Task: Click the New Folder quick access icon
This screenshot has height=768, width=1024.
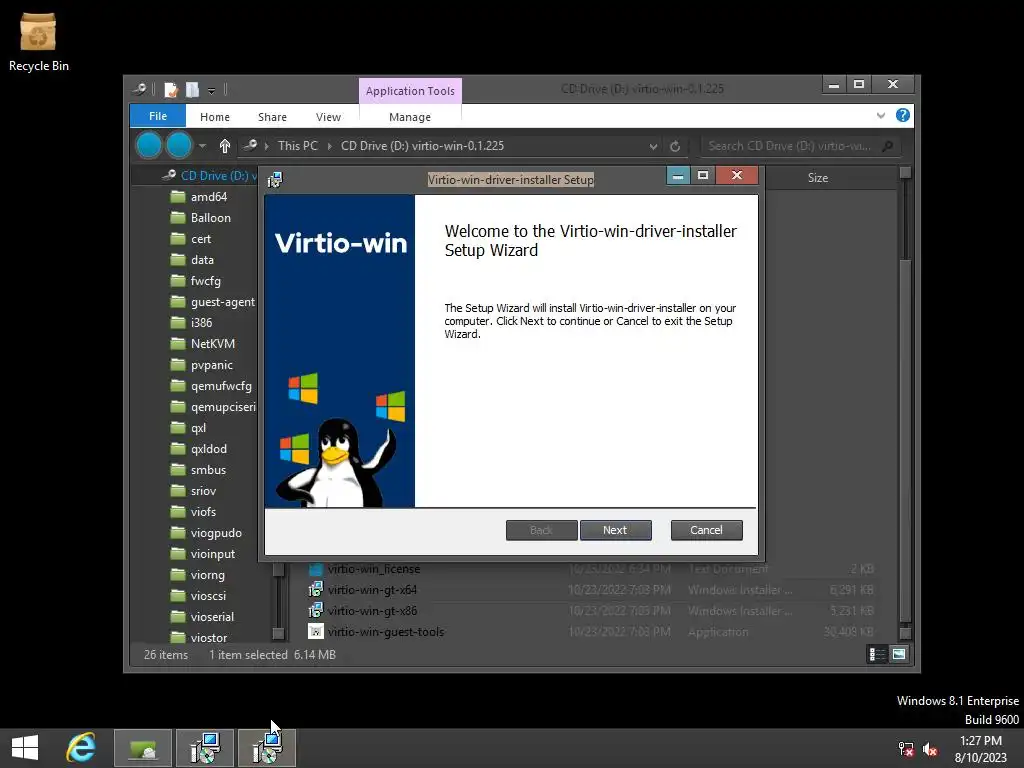Action: click(x=192, y=89)
